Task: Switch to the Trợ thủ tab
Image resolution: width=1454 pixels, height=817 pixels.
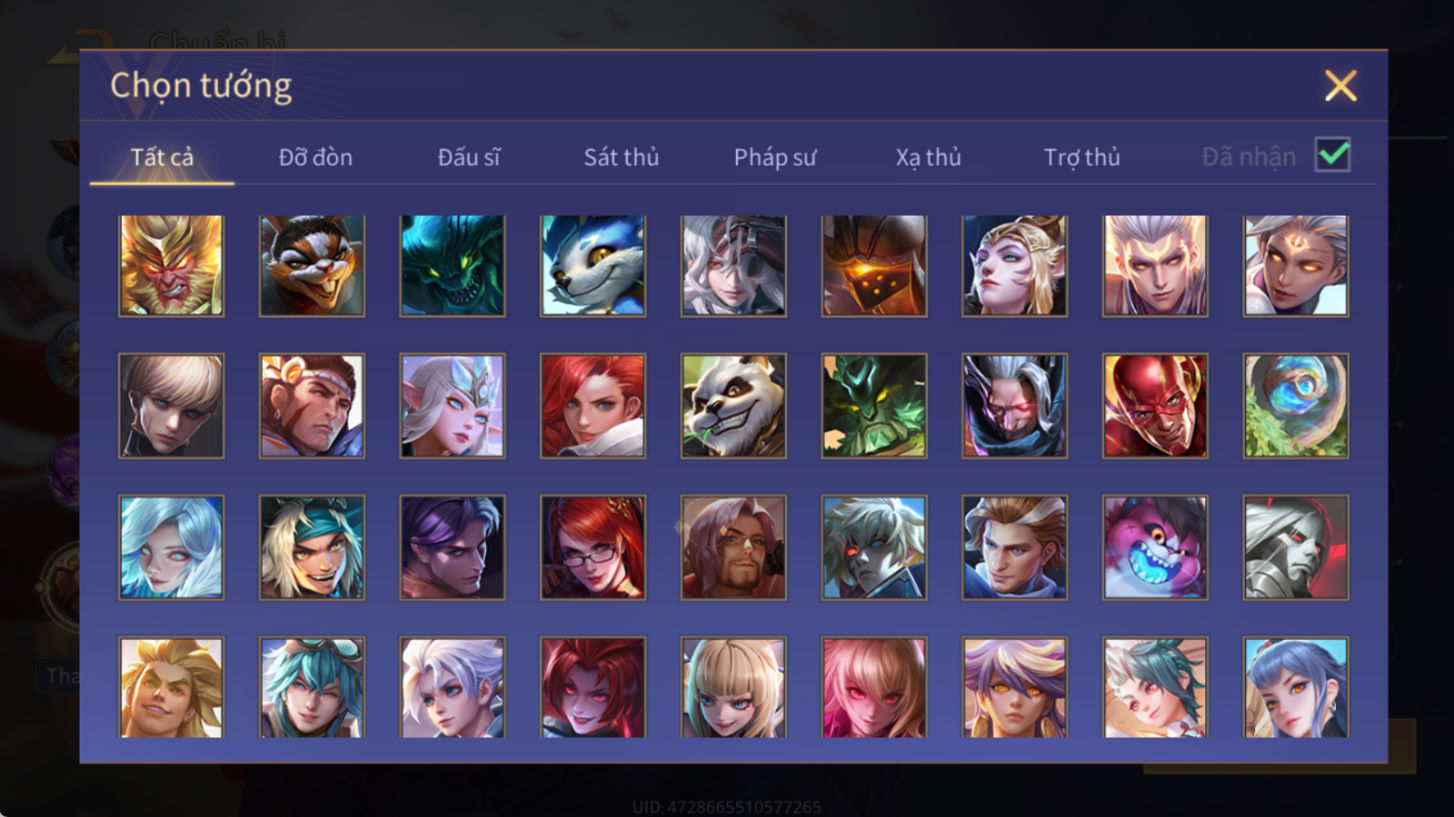Action: pyautogui.click(x=1082, y=157)
